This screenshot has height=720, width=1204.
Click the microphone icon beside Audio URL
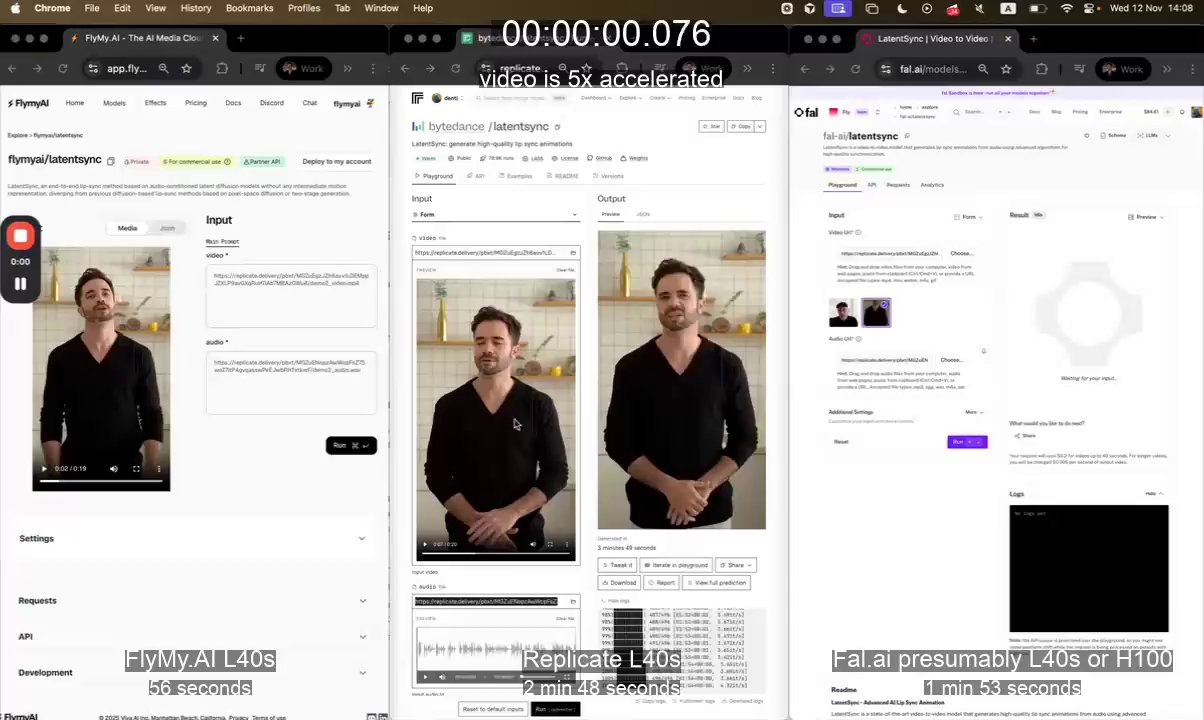click(983, 352)
